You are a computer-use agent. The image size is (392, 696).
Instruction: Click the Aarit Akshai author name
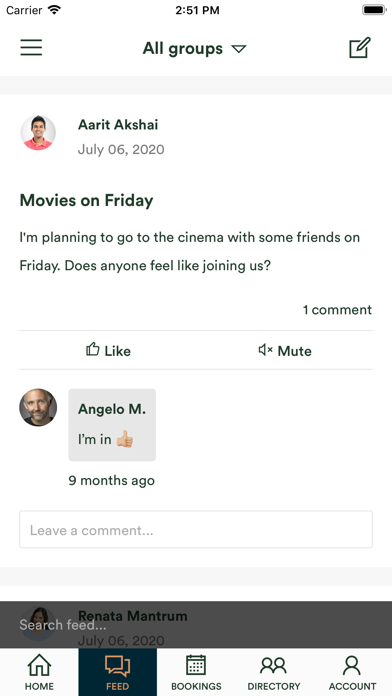tap(118, 125)
